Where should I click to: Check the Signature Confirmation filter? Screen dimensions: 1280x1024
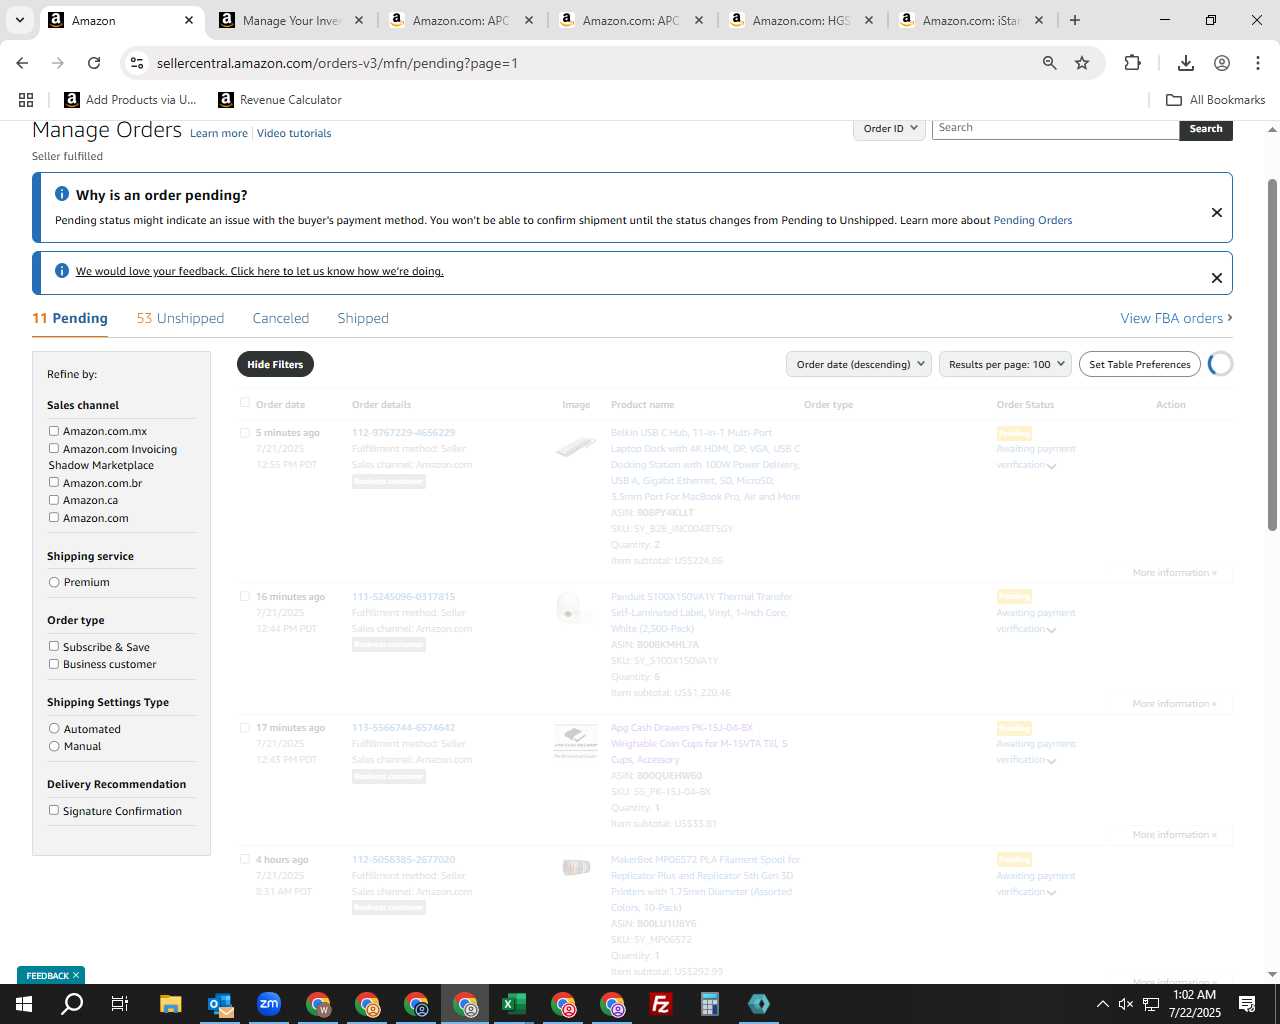[54, 810]
